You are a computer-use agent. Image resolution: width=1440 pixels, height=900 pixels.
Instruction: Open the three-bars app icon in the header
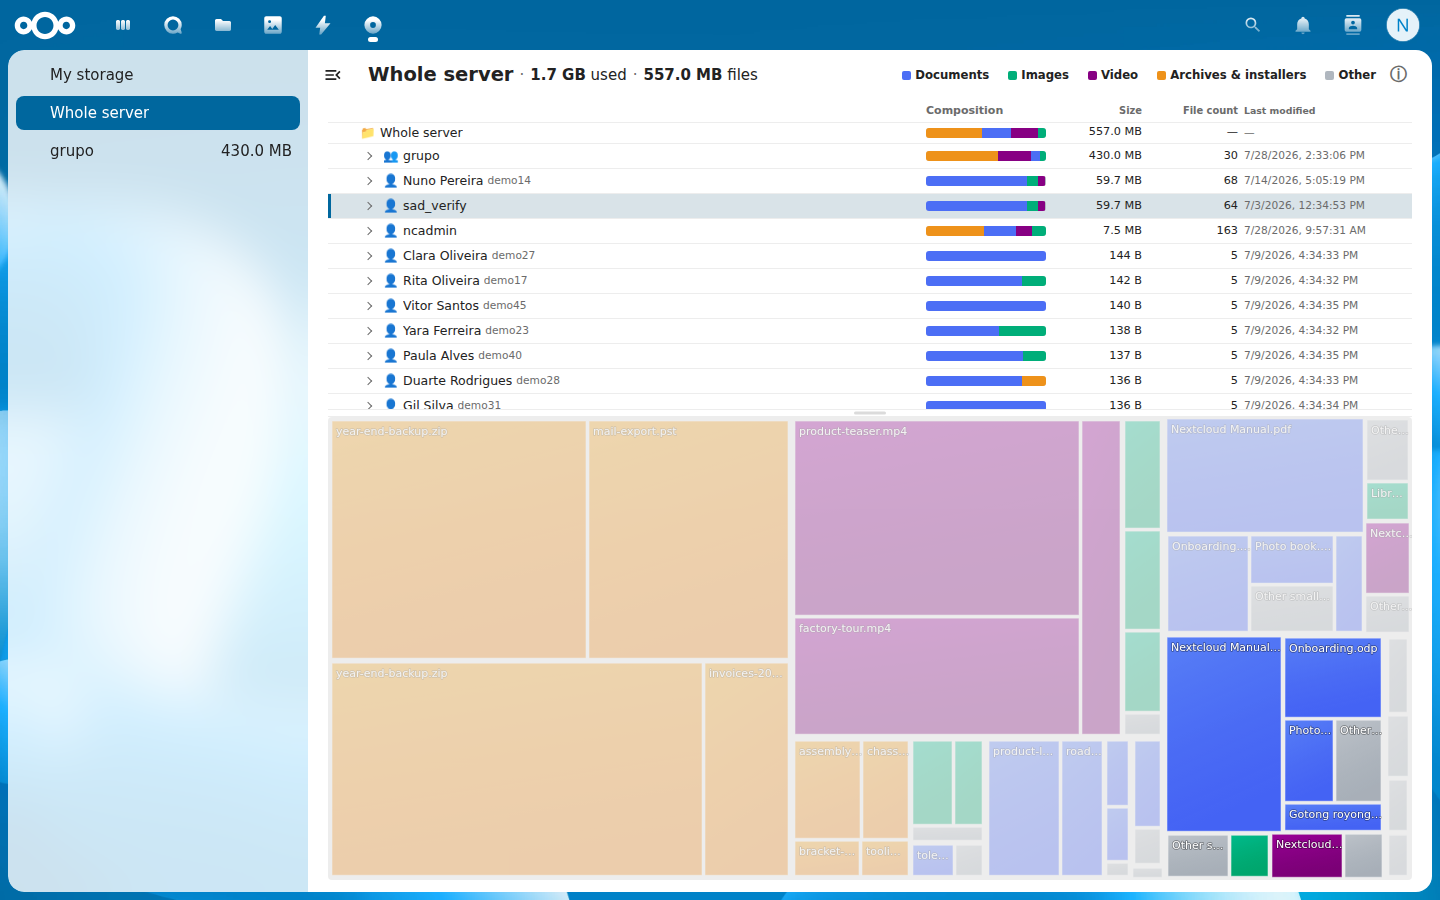click(x=123, y=25)
